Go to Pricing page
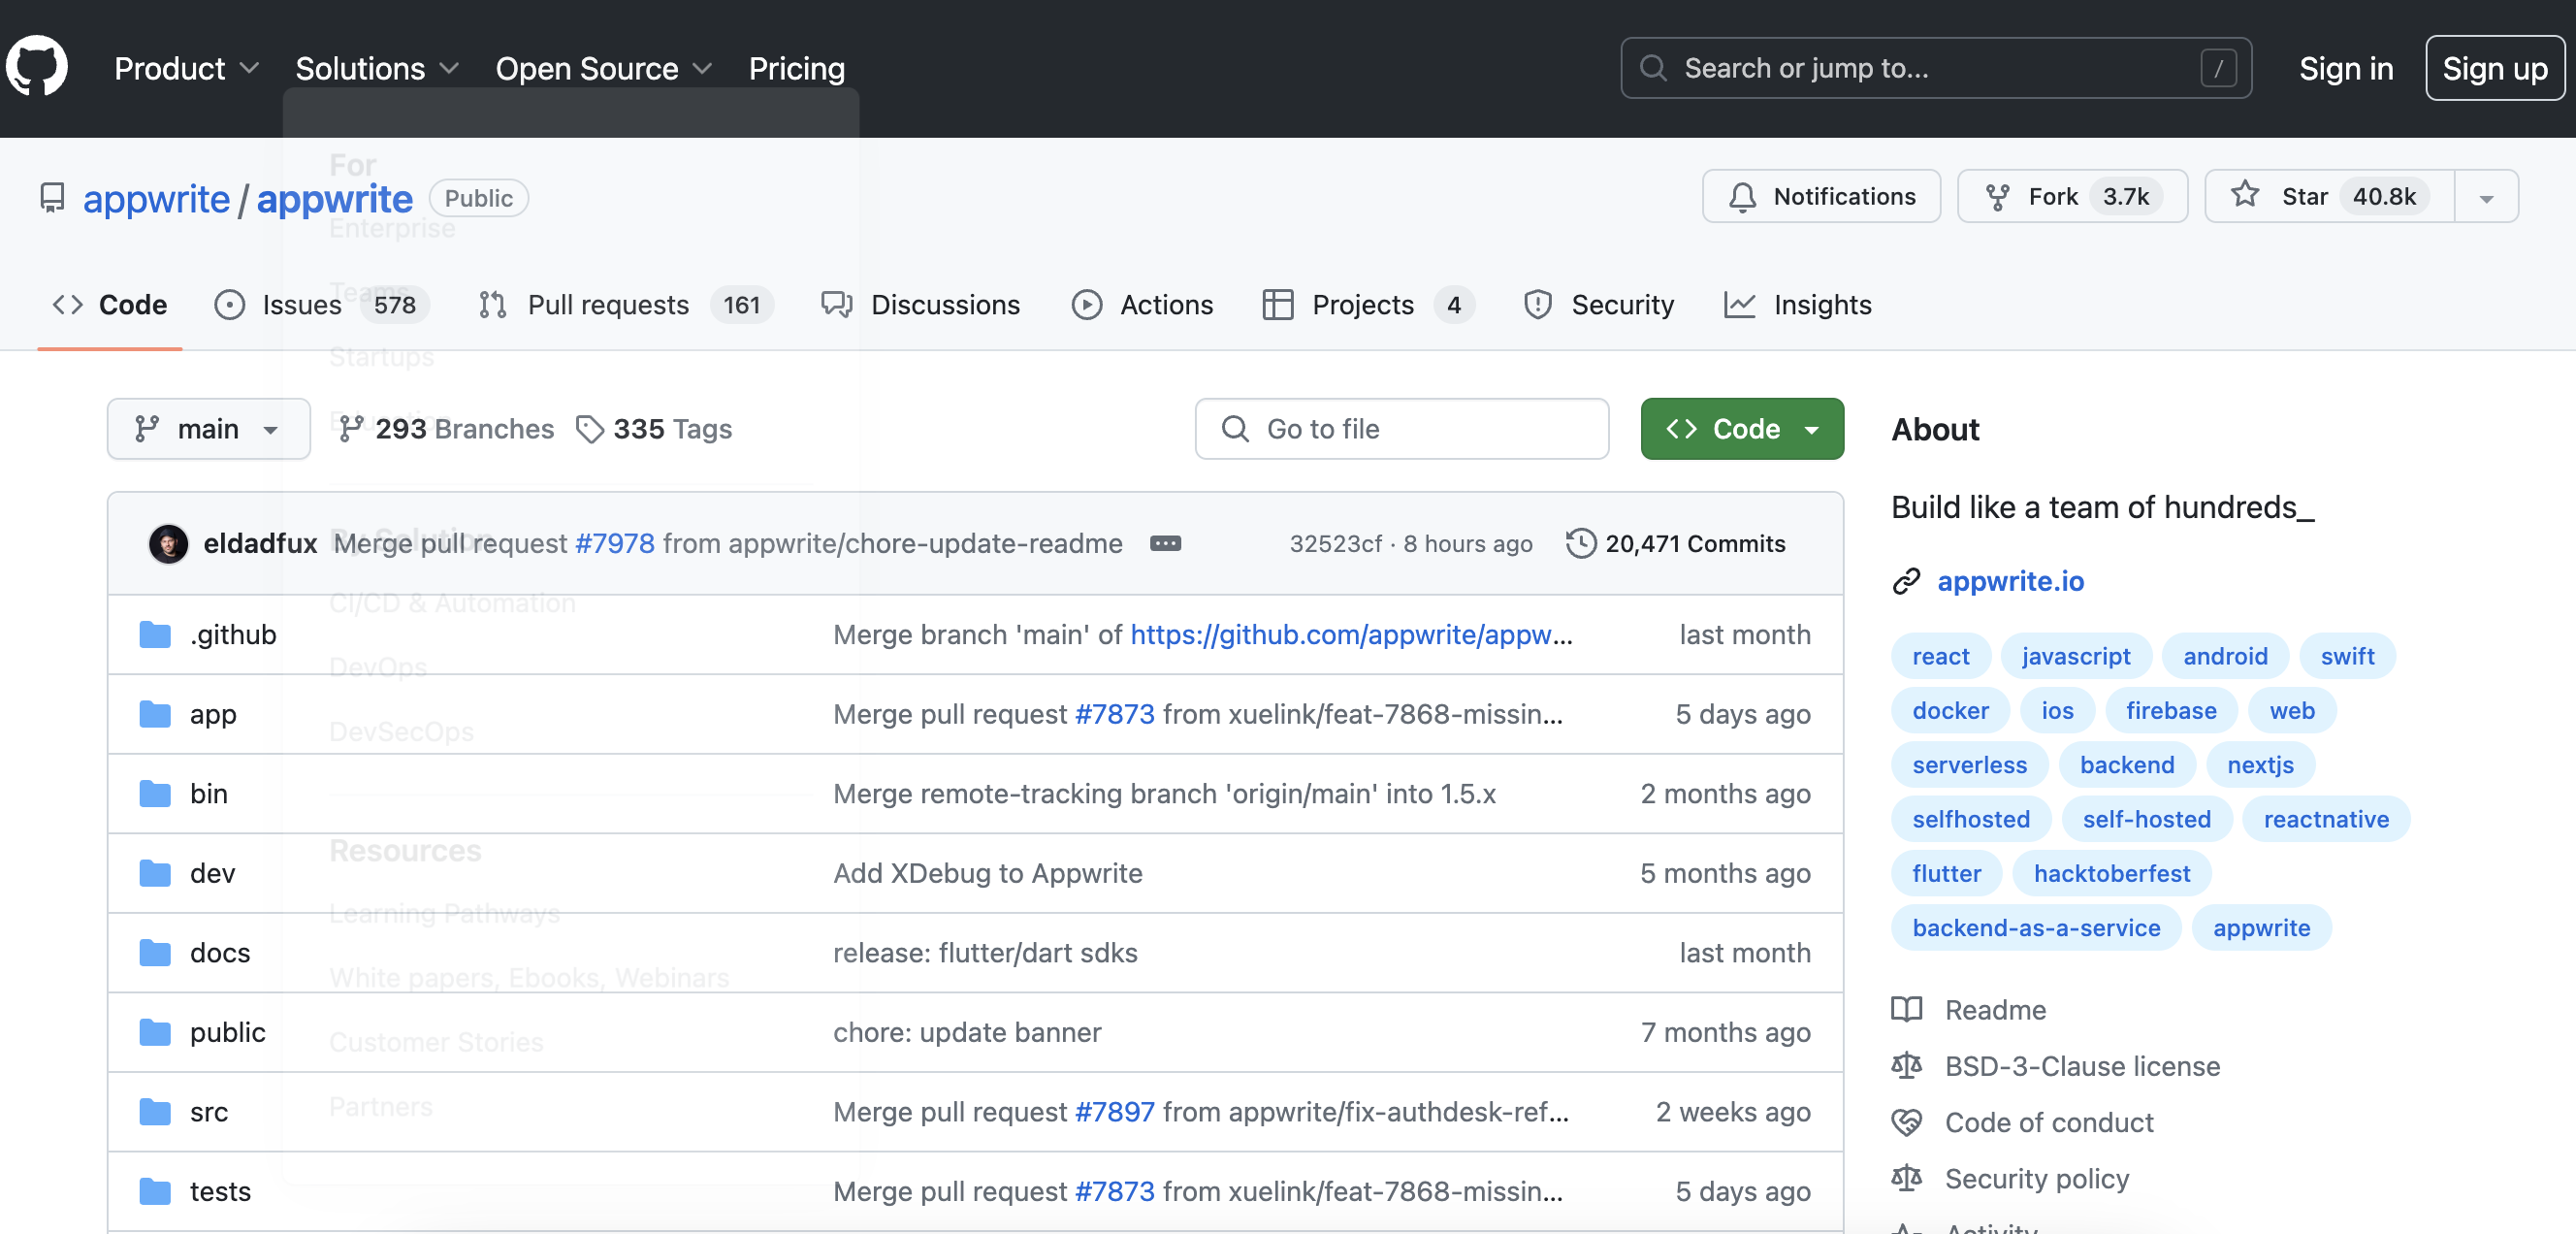This screenshot has height=1234, width=2576. (796, 68)
